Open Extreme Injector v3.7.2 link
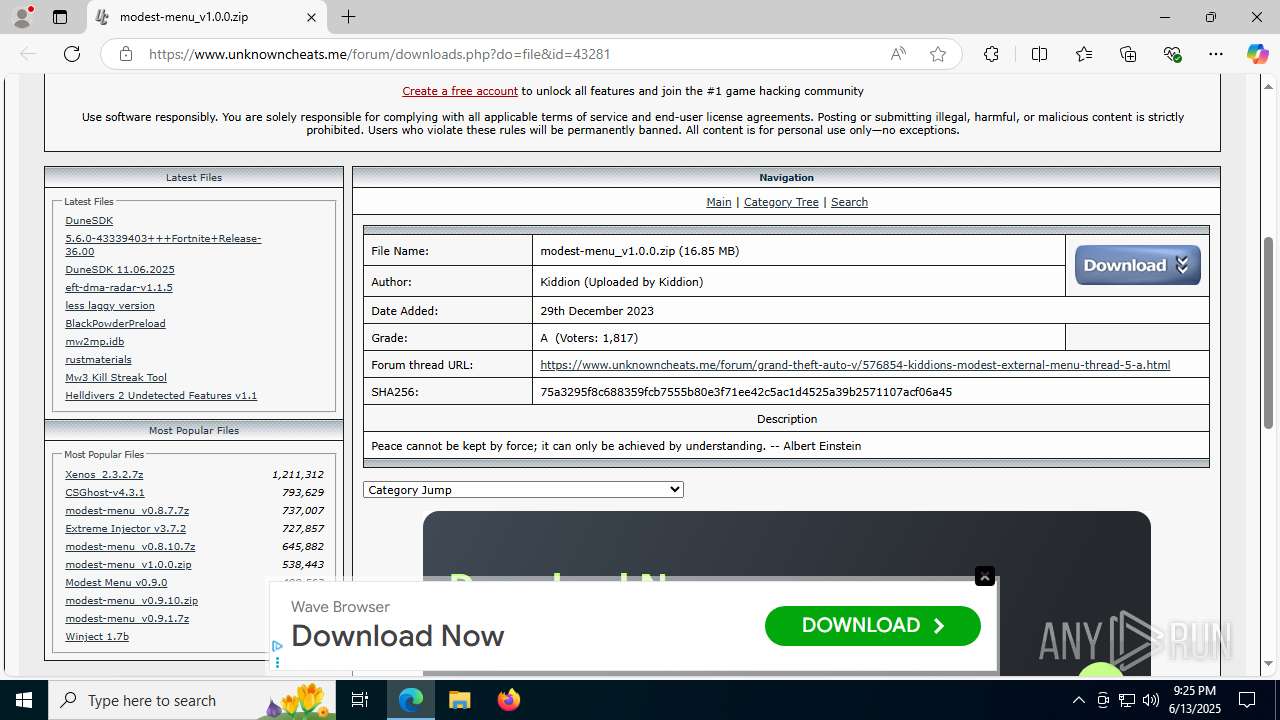The width and height of the screenshot is (1280, 720). pyautogui.click(x=125, y=529)
